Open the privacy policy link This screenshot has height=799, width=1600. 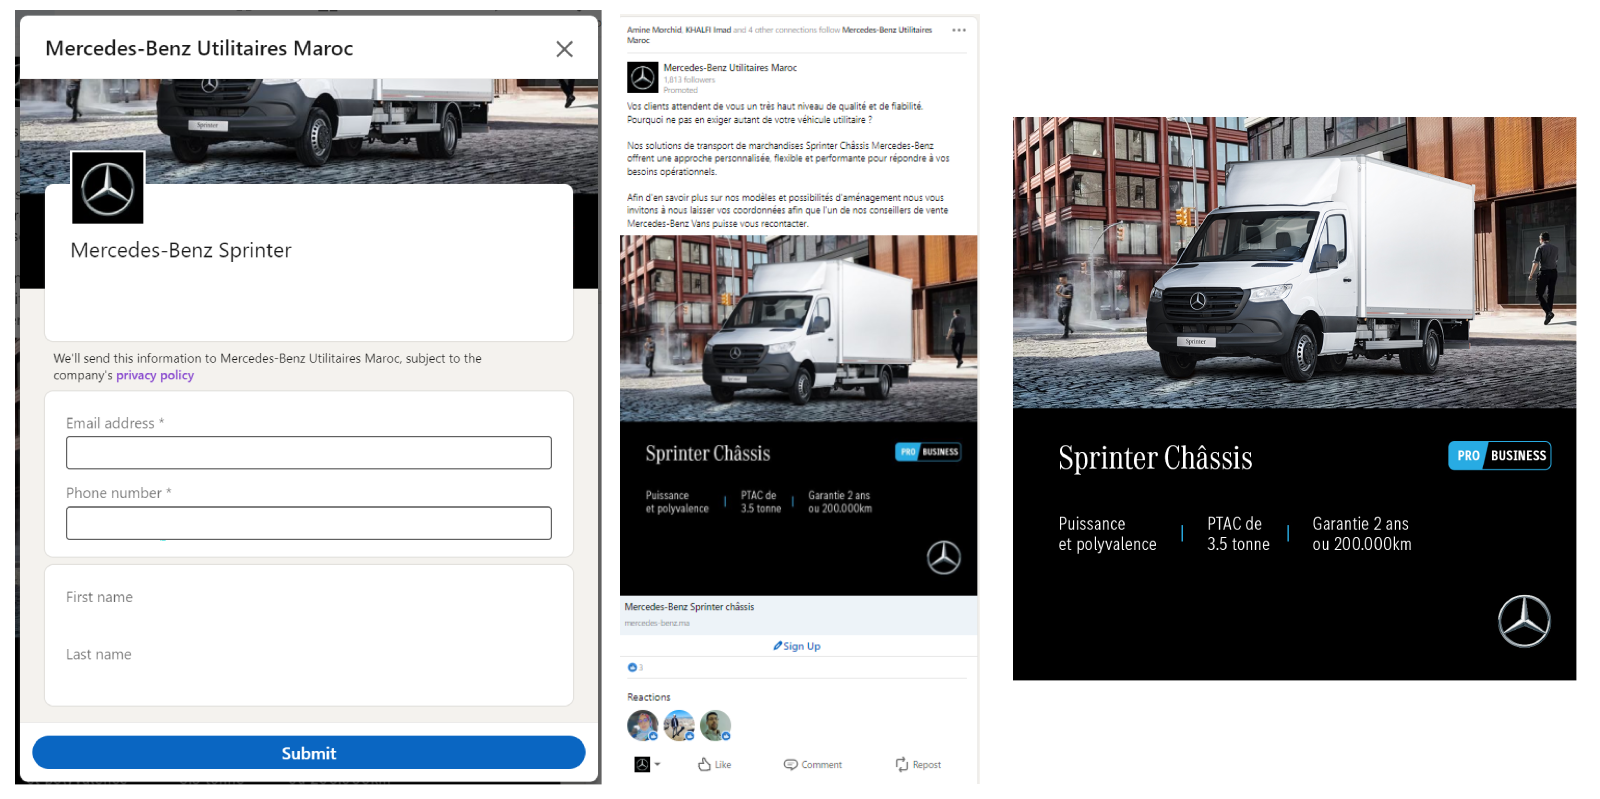(155, 375)
